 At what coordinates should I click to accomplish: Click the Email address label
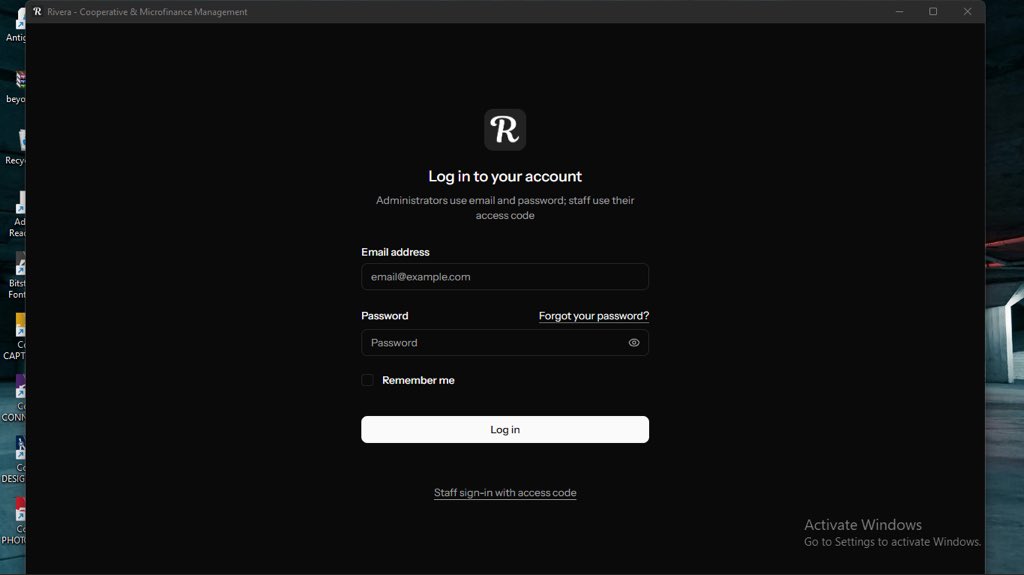pyautogui.click(x=395, y=252)
